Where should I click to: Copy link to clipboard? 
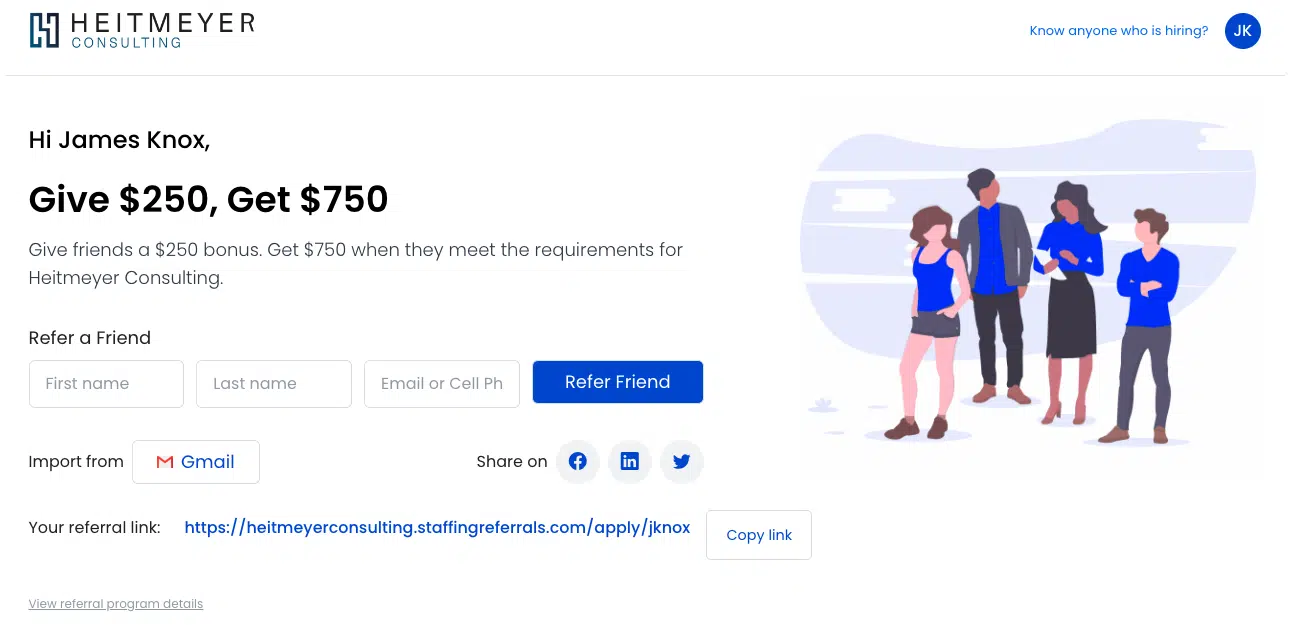(759, 535)
